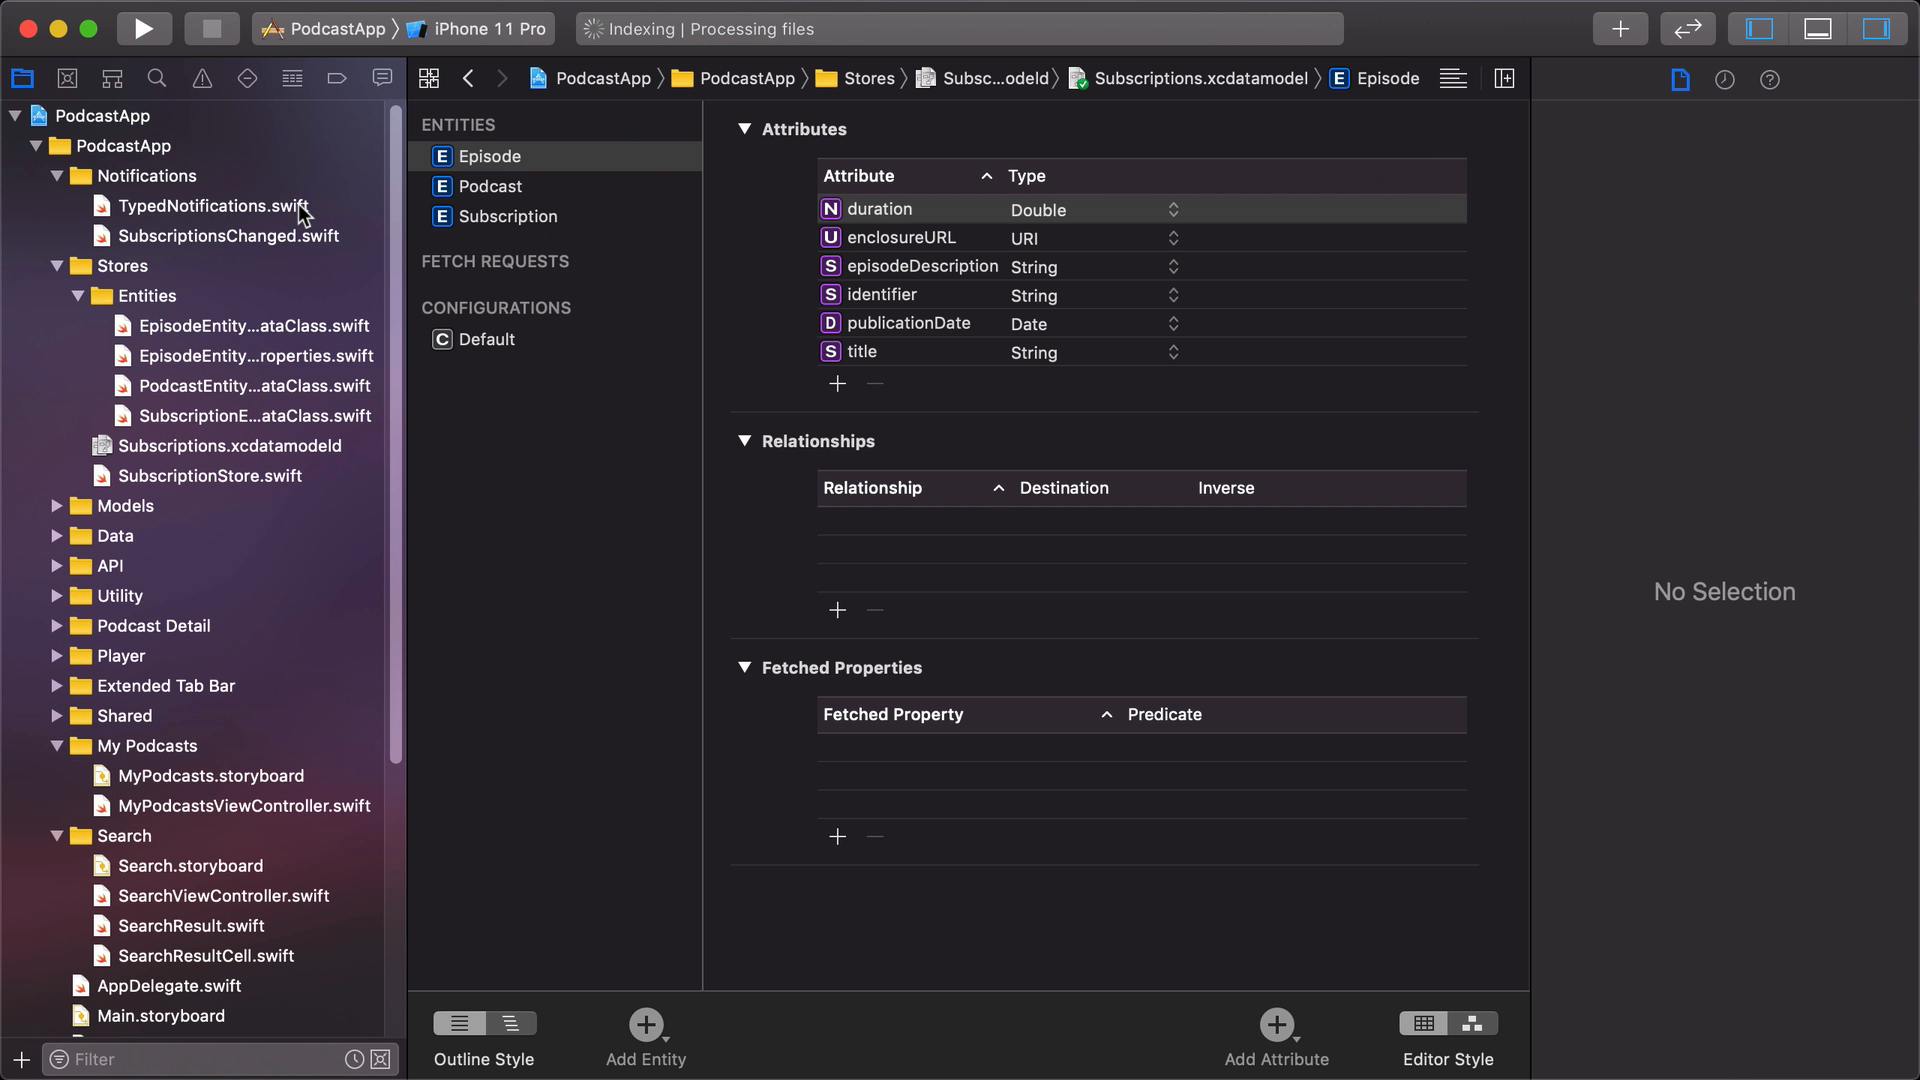Image resolution: width=1920 pixels, height=1080 pixels.
Task: Open the find navigator magnifier icon
Action: click(157, 78)
